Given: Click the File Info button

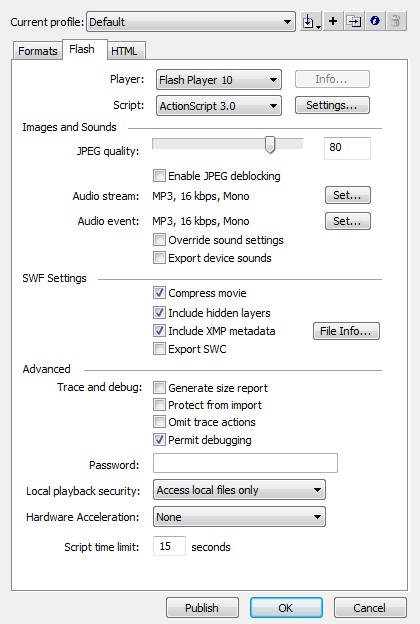Looking at the screenshot, I should pos(346,331).
